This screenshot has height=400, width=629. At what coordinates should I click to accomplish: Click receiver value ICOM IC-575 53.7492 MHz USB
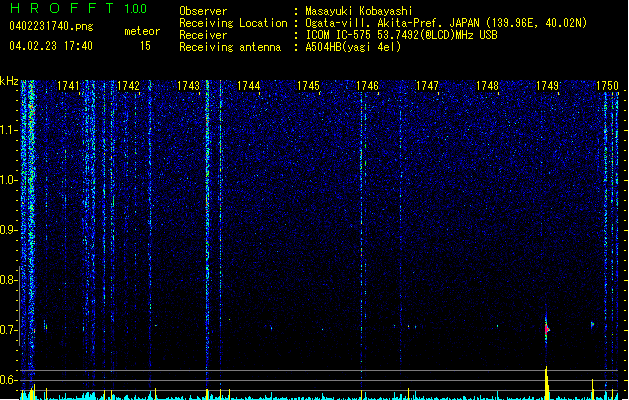[401, 35]
